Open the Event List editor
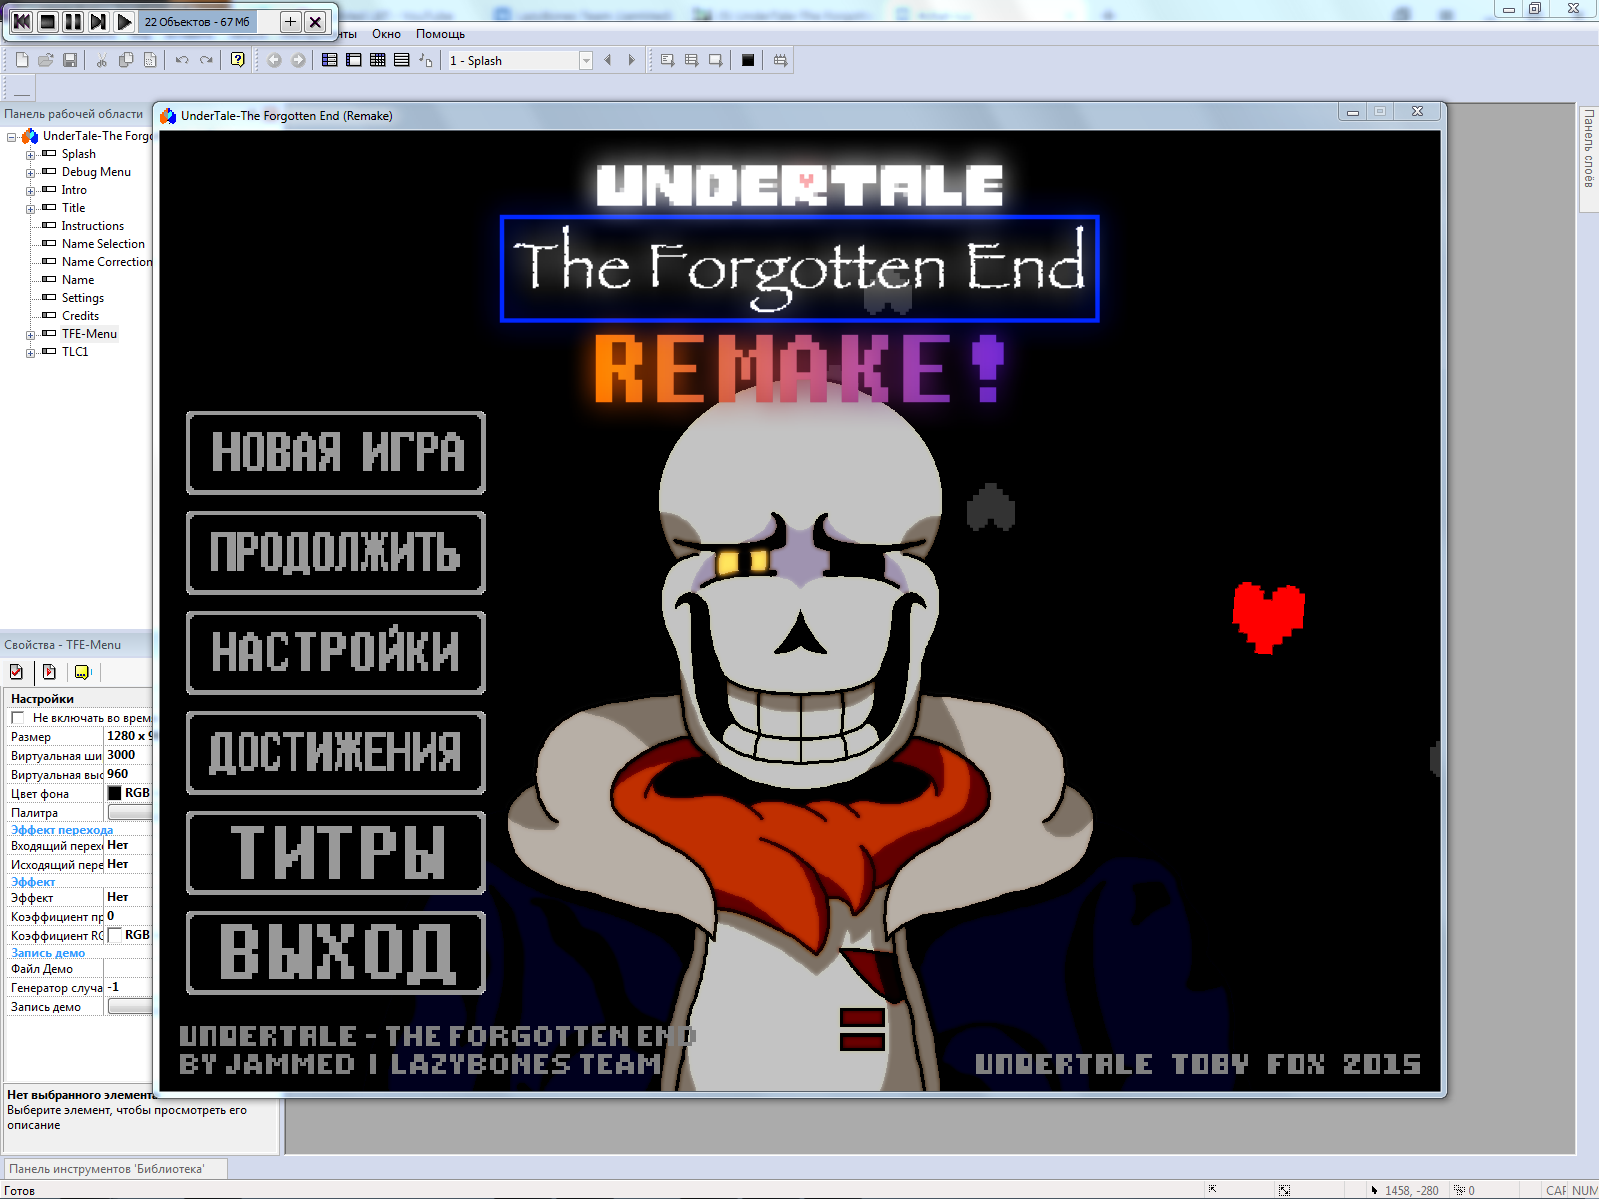The image size is (1599, 1199). [402, 60]
